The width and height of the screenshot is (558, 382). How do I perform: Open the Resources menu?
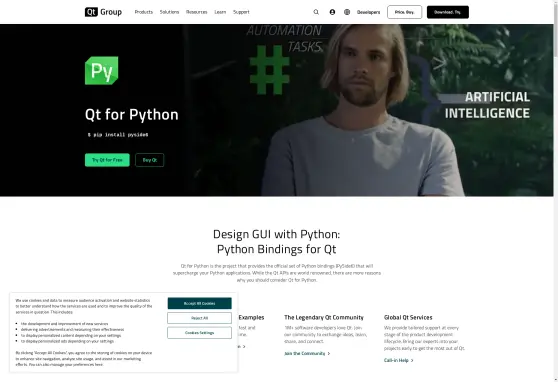[x=196, y=12]
